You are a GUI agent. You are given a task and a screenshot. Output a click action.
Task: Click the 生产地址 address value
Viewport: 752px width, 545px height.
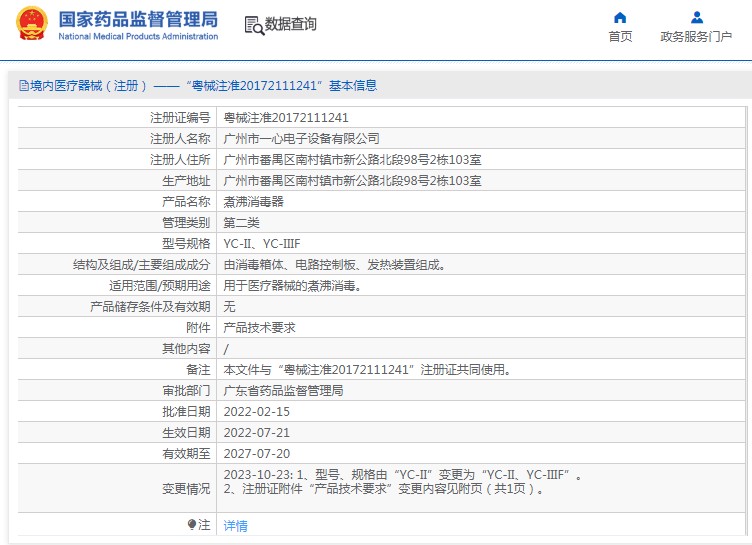click(x=352, y=181)
